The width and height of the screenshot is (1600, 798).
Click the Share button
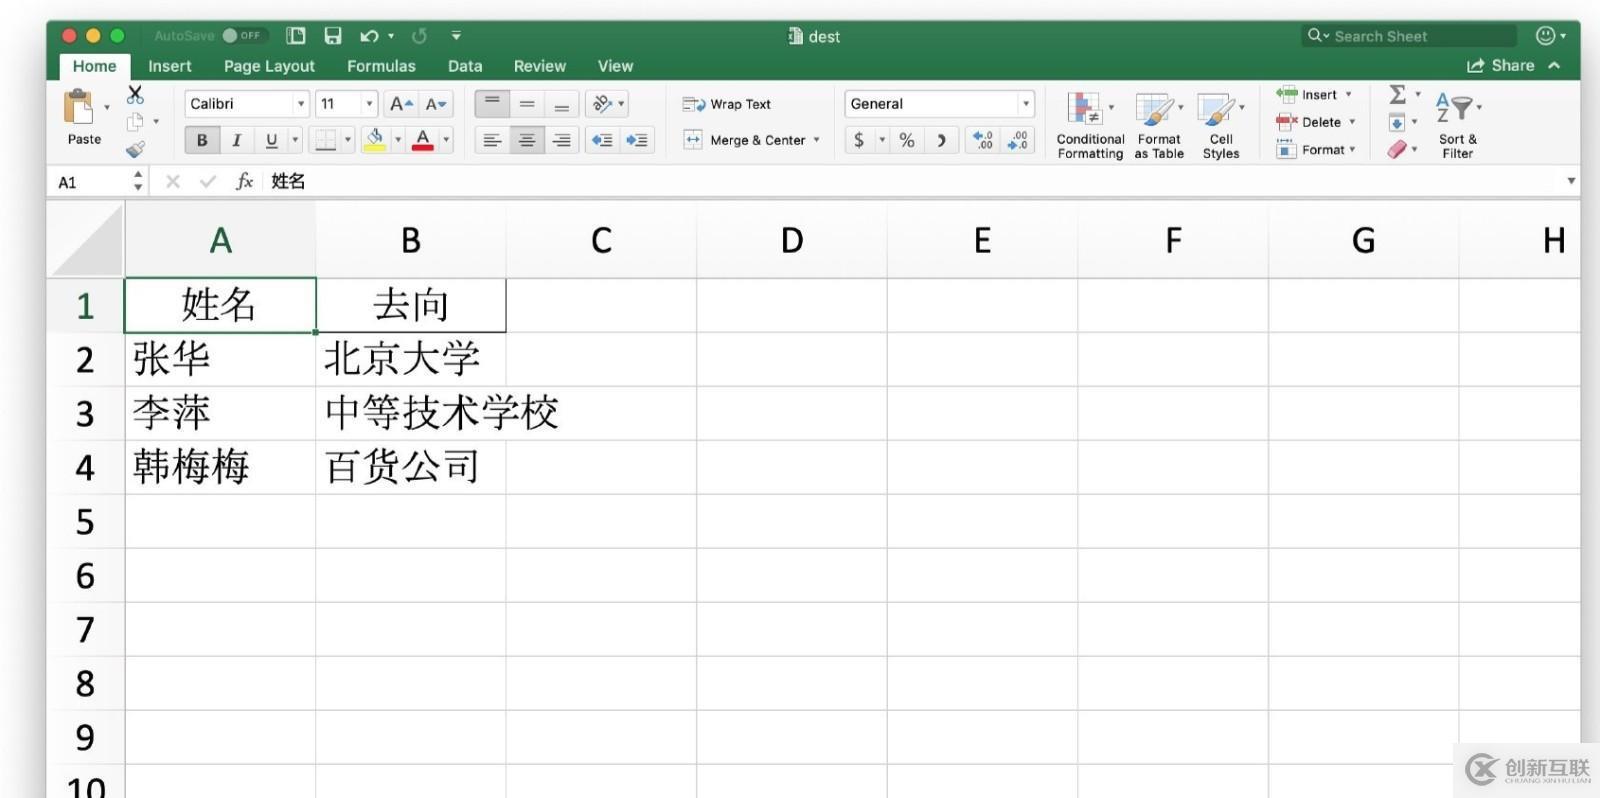coord(1500,66)
